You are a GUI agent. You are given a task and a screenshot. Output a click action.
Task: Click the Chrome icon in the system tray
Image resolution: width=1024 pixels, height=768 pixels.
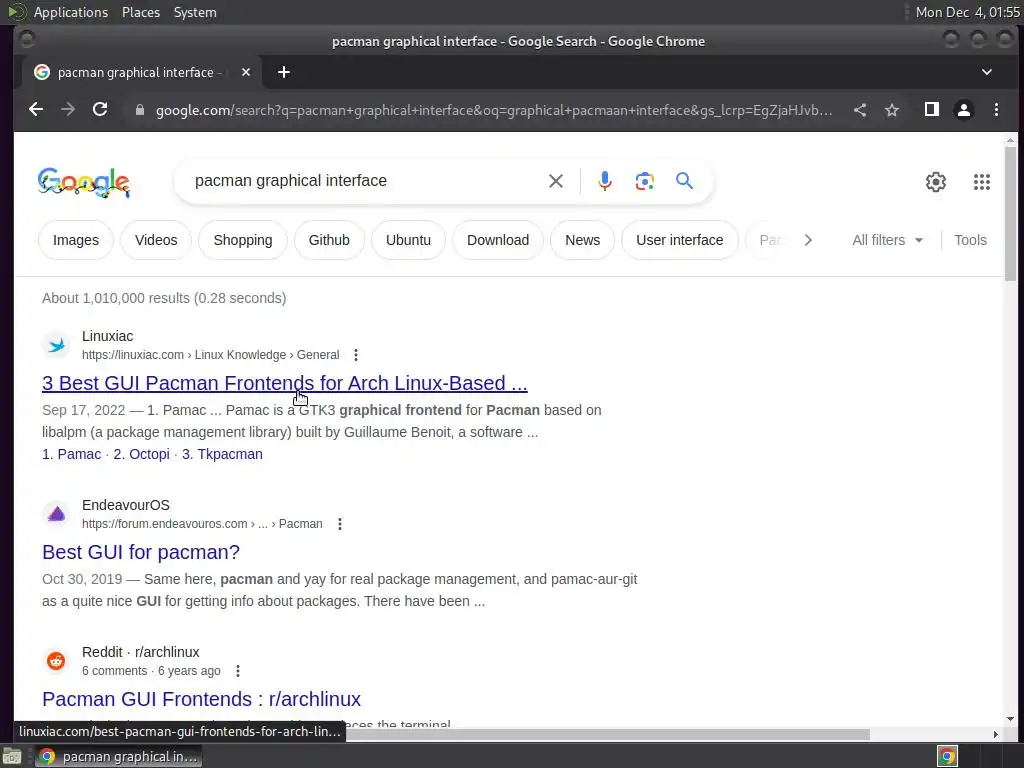point(947,756)
